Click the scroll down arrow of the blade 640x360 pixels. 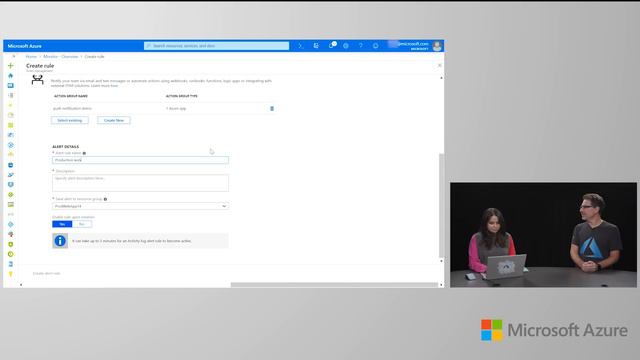point(441,261)
